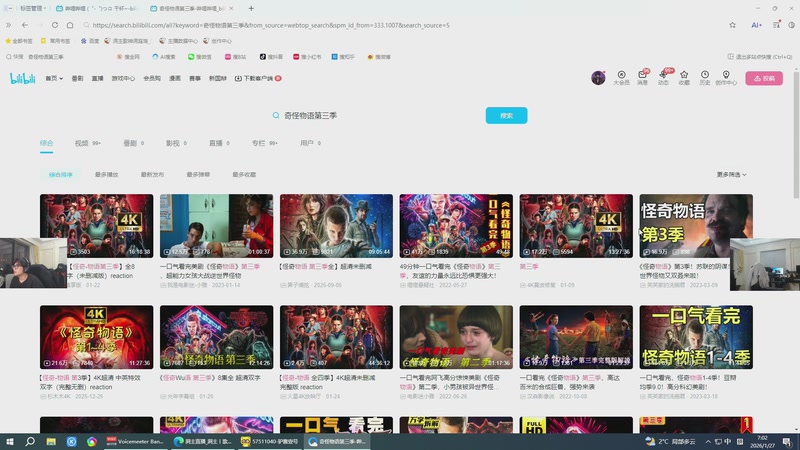Viewport: 800px width, 450px height.
Task: Select the 番剧 search tab
Action: [134, 143]
